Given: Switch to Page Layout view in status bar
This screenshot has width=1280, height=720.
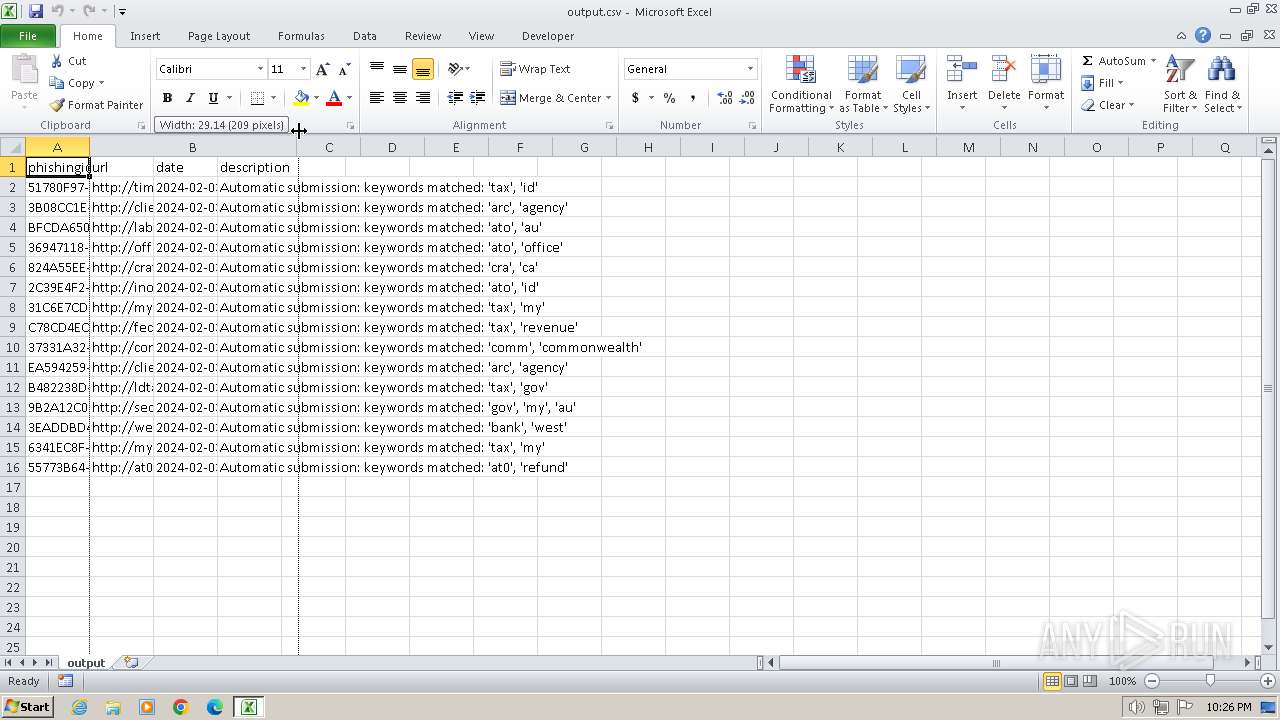Looking at the screenshot, I should coord(1071,681).
